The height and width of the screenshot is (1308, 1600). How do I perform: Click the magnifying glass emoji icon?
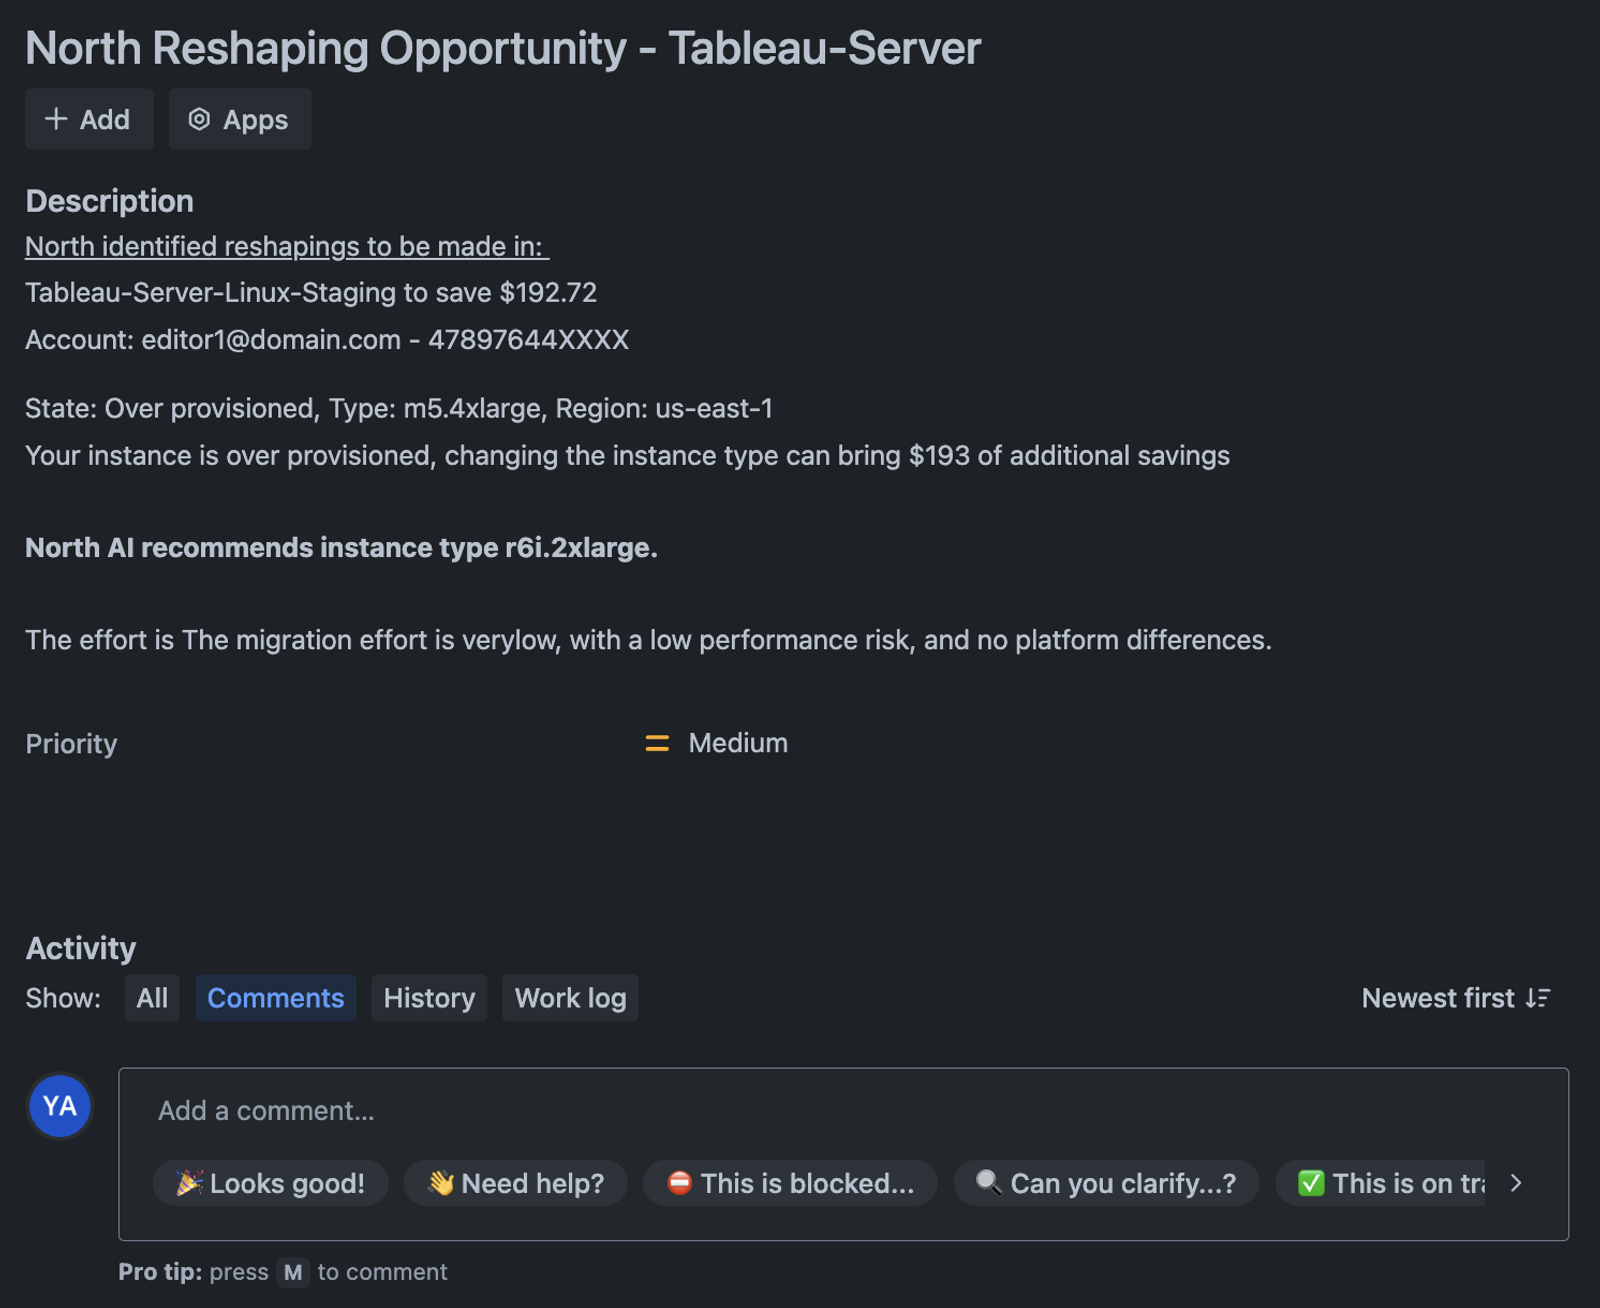[989, 1183]
